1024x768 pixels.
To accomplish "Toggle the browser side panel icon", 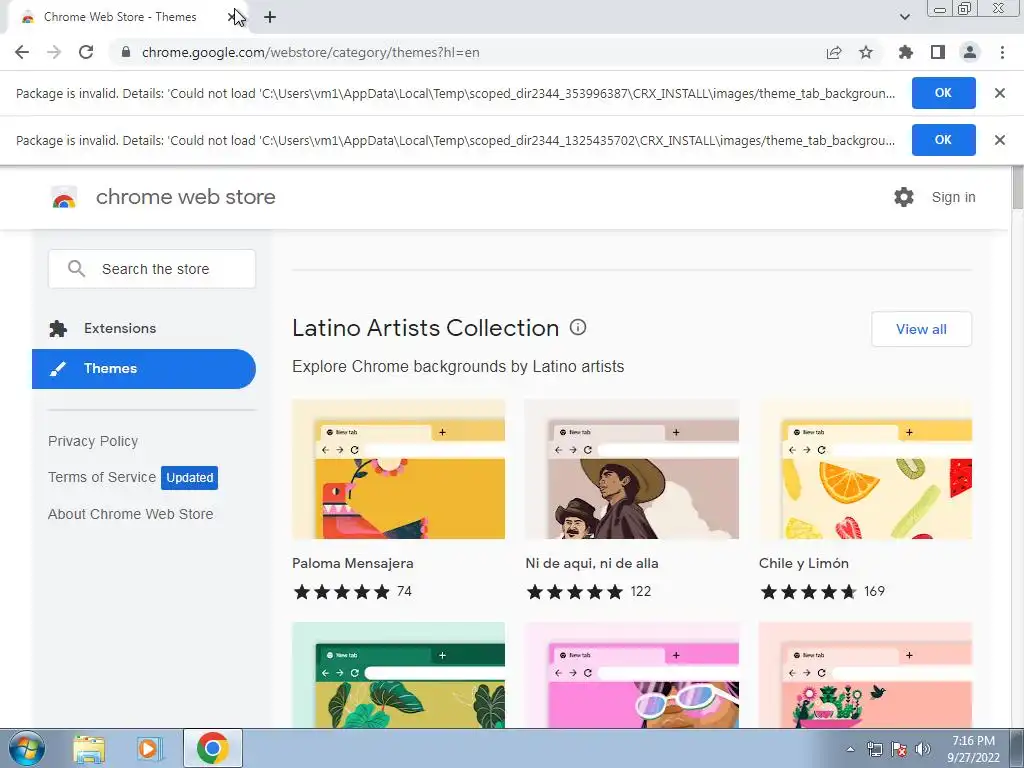I will click(x=938, y=52).
